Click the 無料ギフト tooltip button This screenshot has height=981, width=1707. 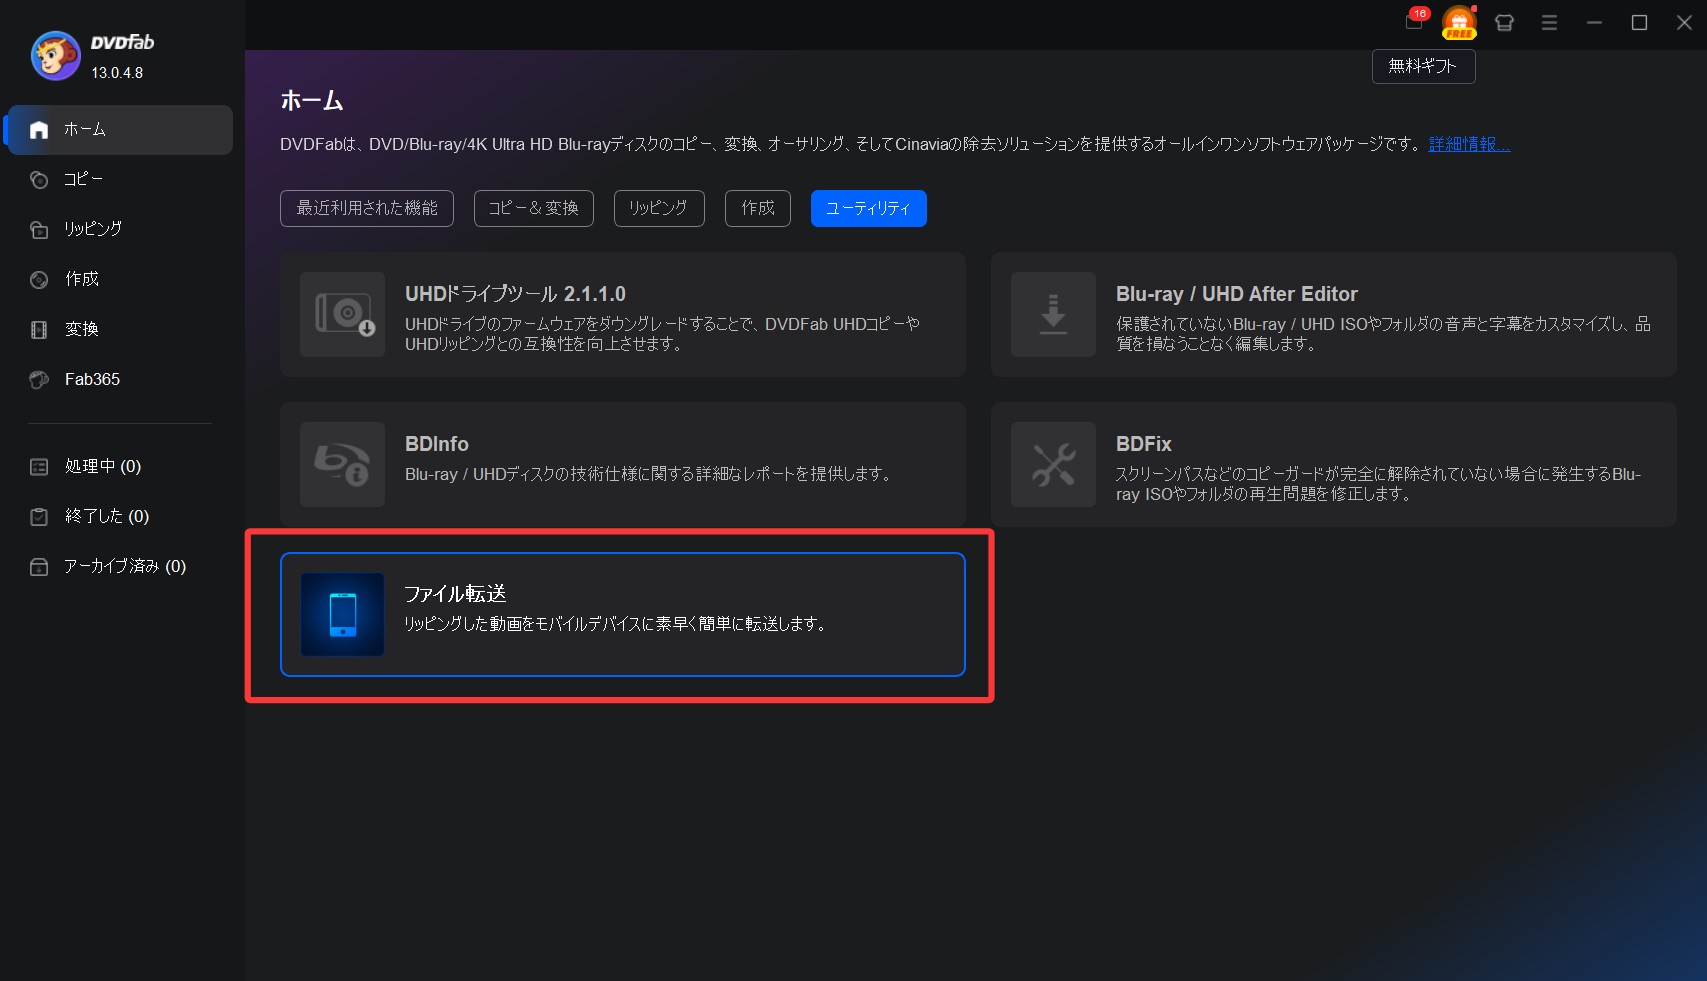pyautogui.click(x=1423, y=66)
